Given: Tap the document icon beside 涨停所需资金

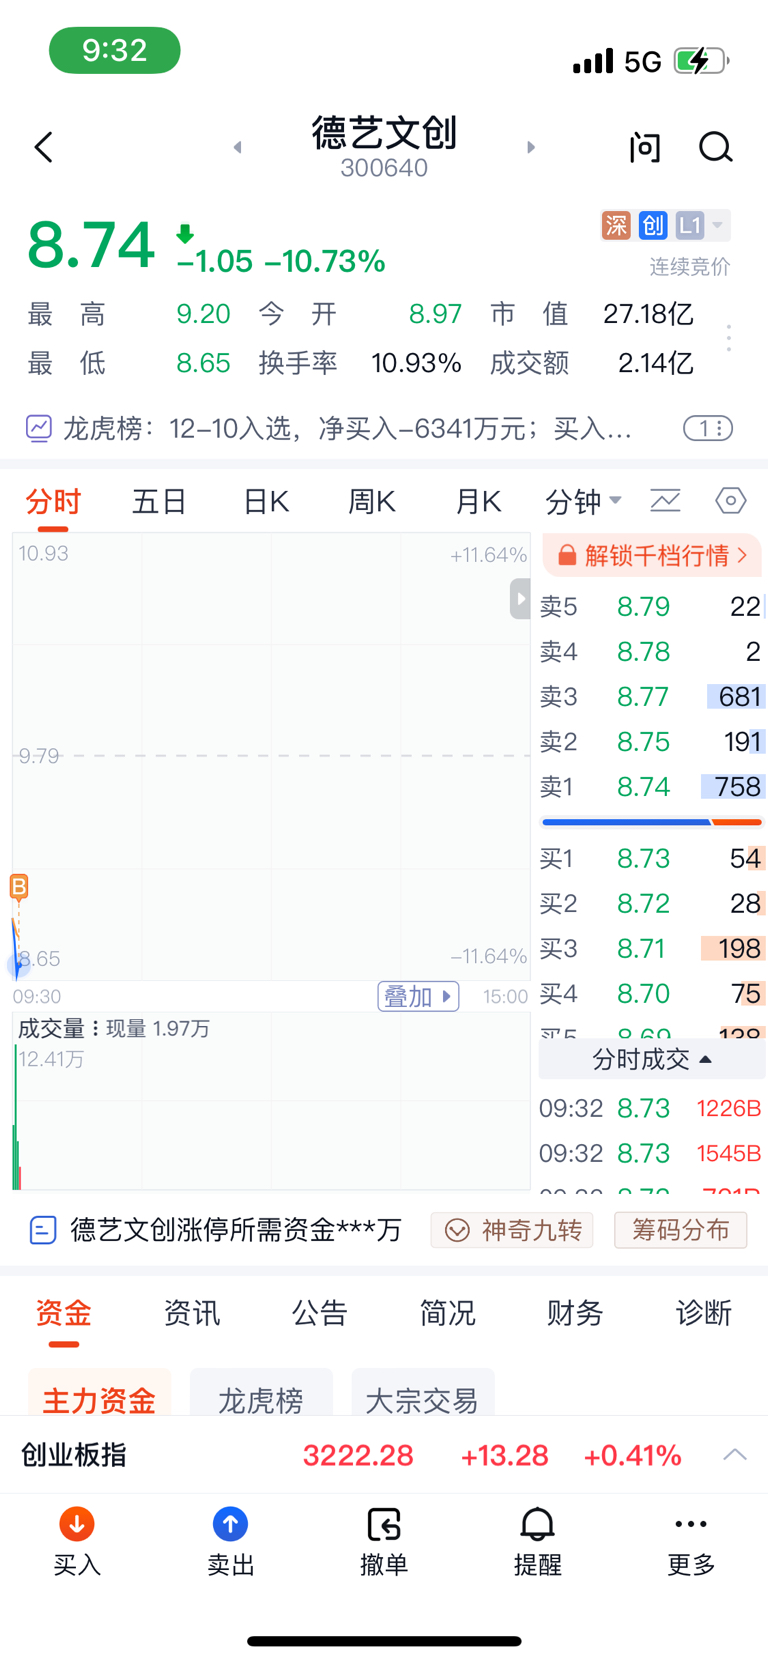Looking at the screenshot, I should [x=42, y=1229].
